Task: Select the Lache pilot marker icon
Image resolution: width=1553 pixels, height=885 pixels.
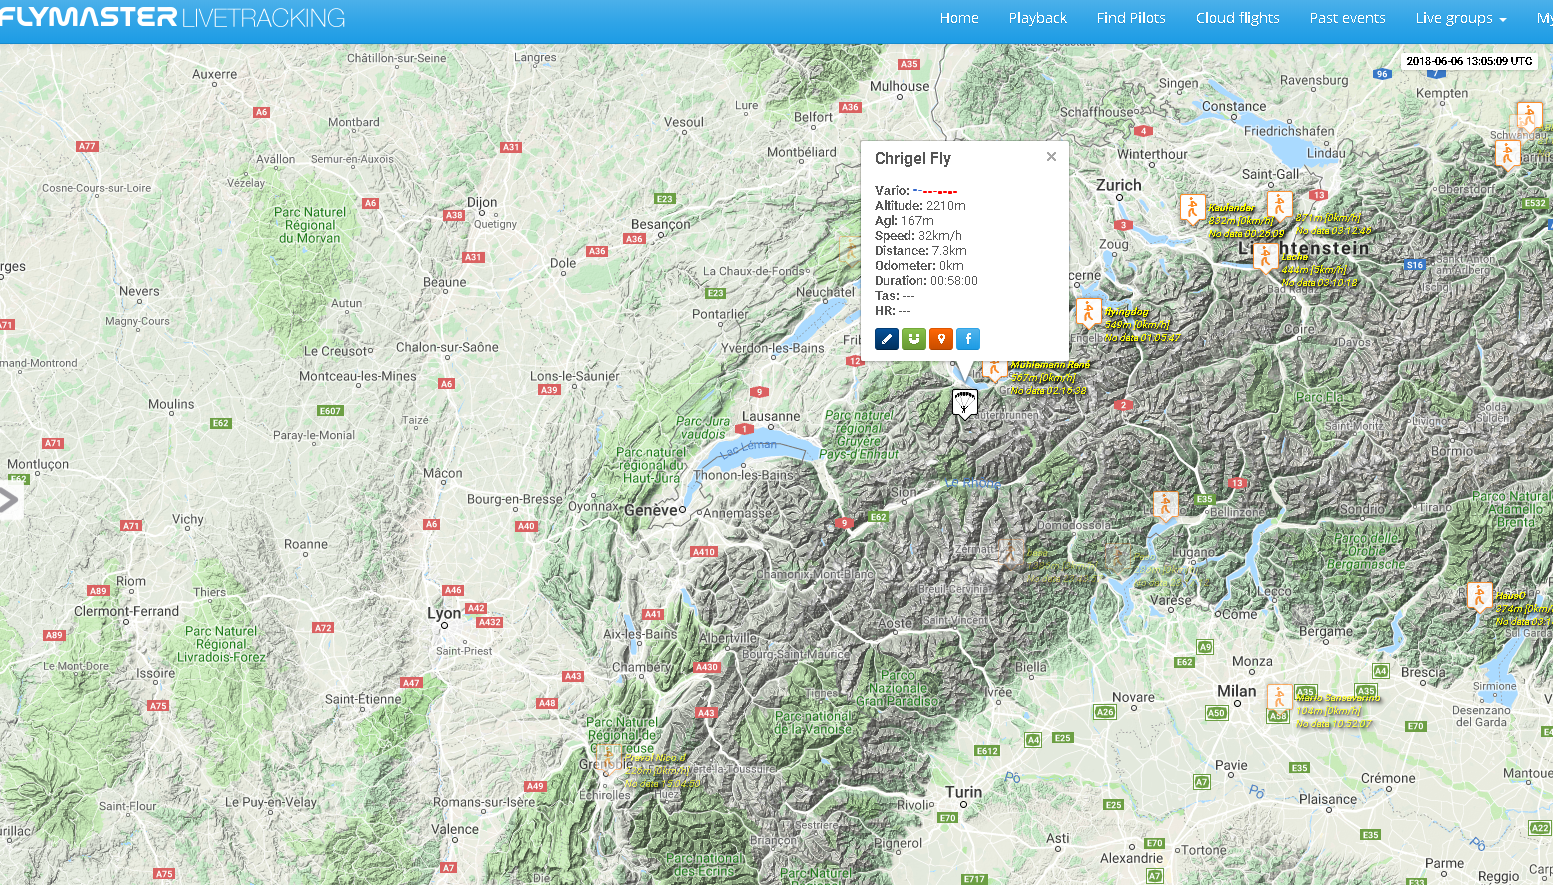Action: 1266,258
